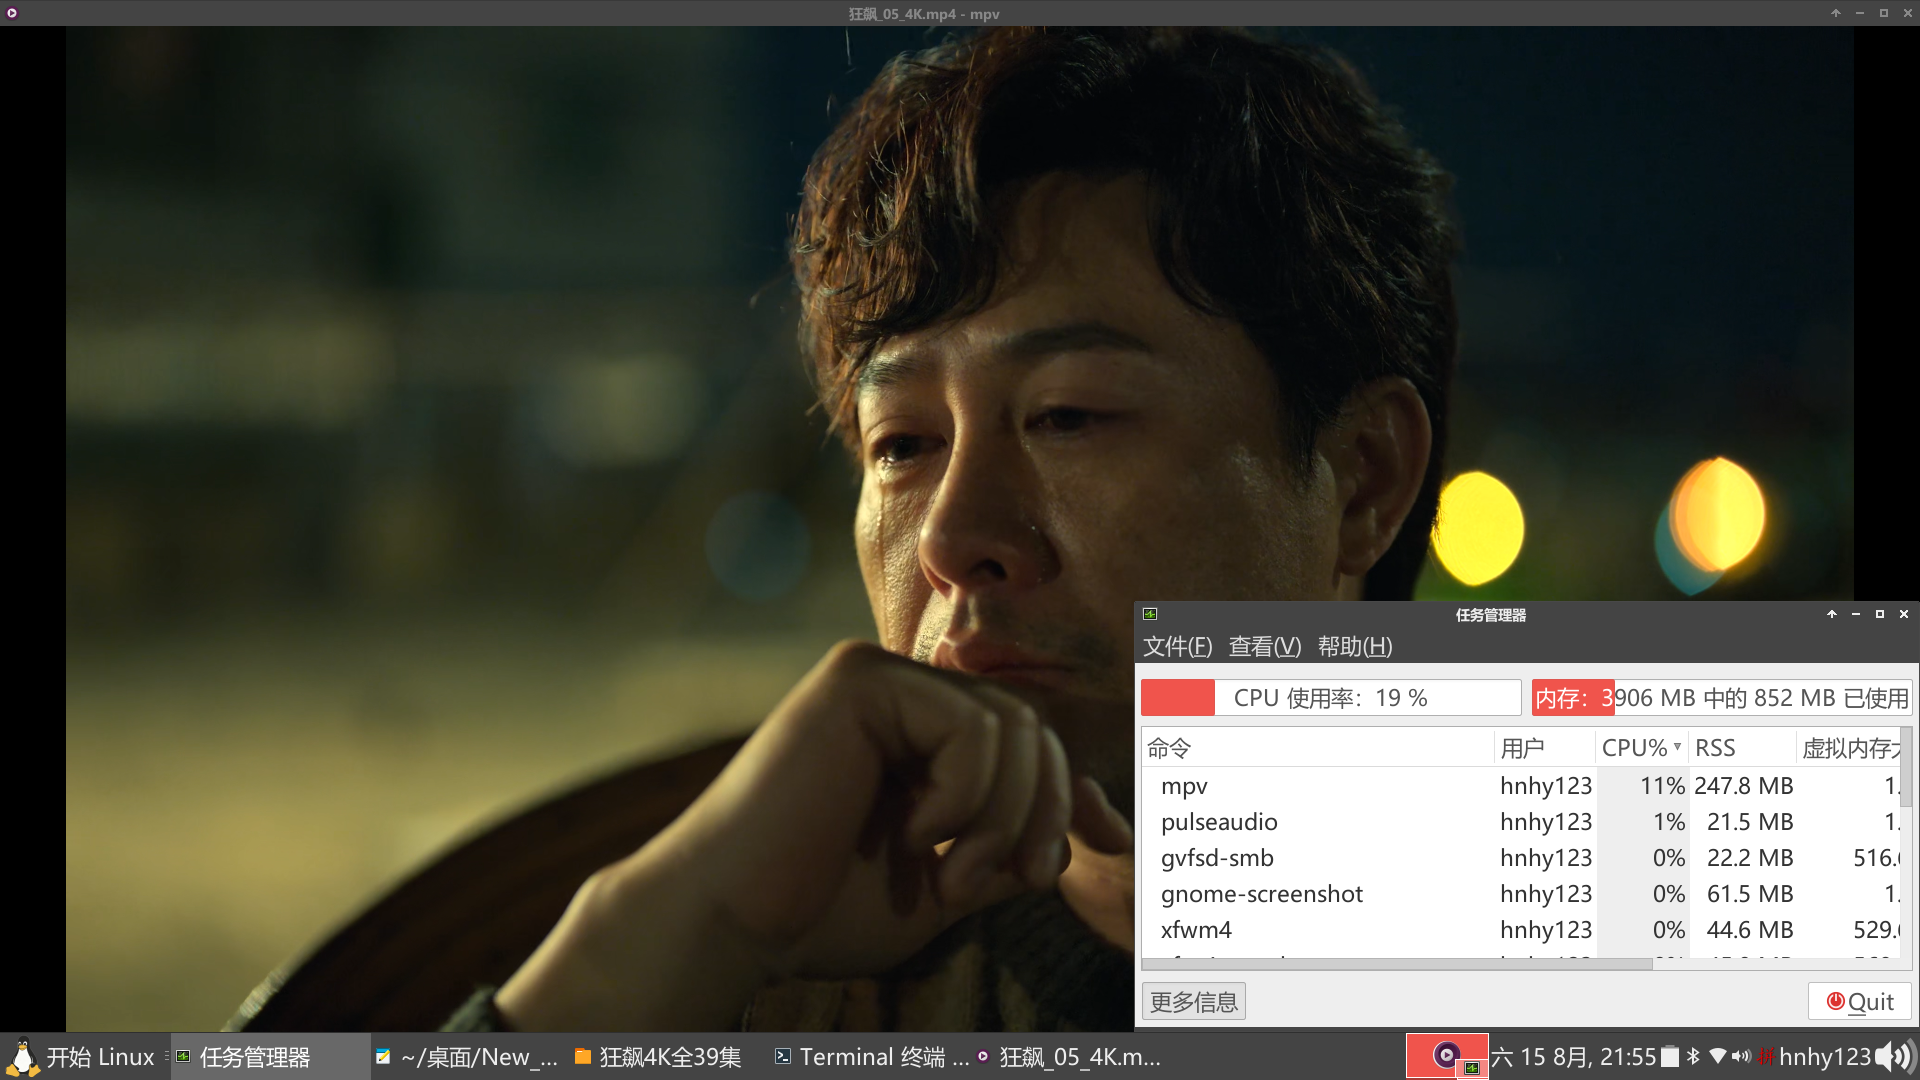Sort processes by RSS column header
Image resolution: width=1920 pixels, height=1080 pixels.
pyautogui.click(x=1743, y=748)
